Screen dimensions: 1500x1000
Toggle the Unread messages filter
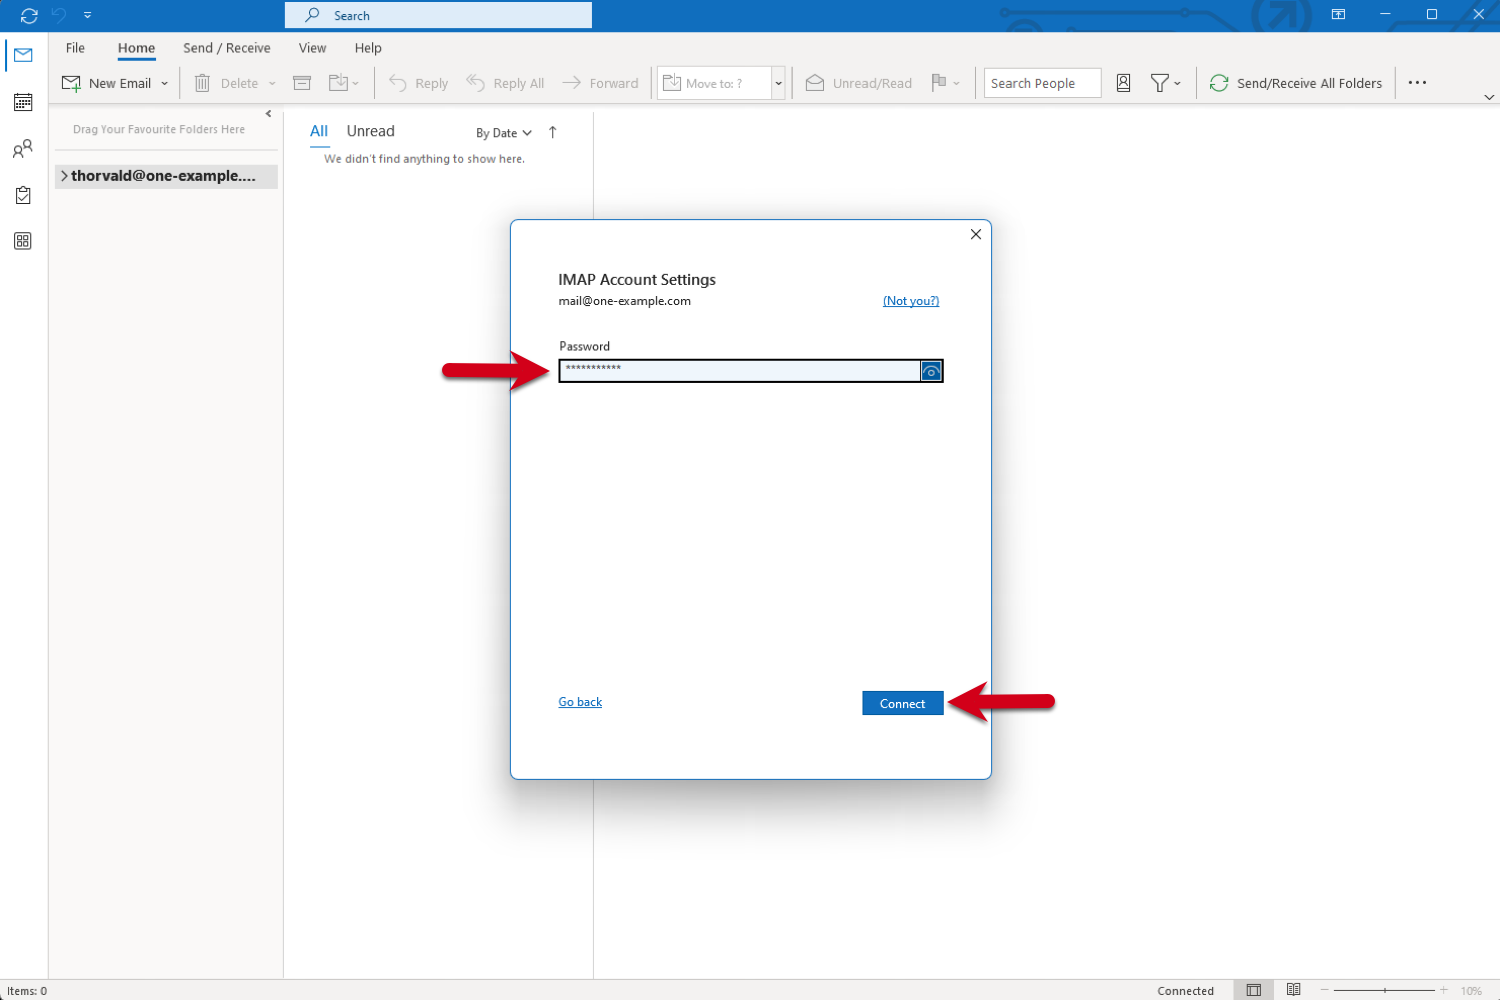click(x=370, y=131)
